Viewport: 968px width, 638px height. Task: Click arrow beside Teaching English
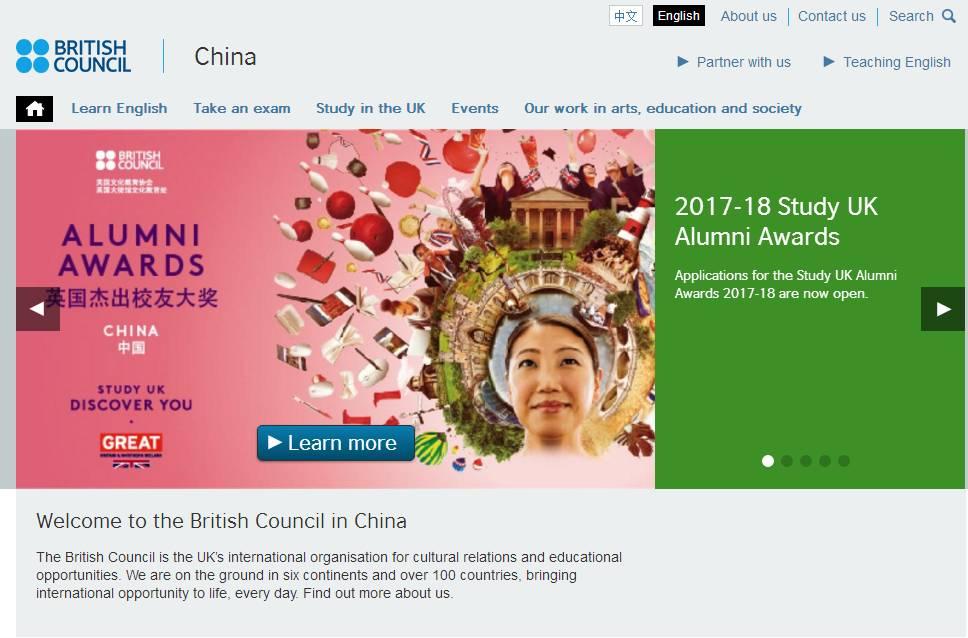point(829,62)
